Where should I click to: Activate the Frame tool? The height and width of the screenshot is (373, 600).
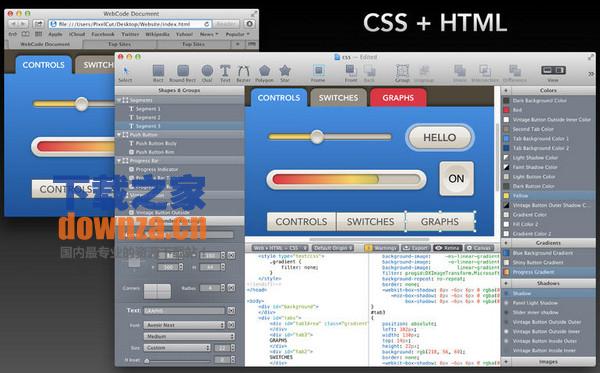click(318, 74)
